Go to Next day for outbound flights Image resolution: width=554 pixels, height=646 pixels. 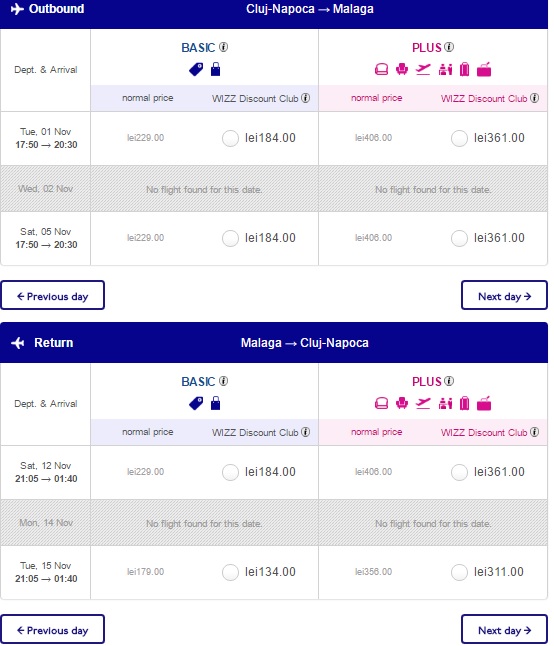[x=504, y=295]
